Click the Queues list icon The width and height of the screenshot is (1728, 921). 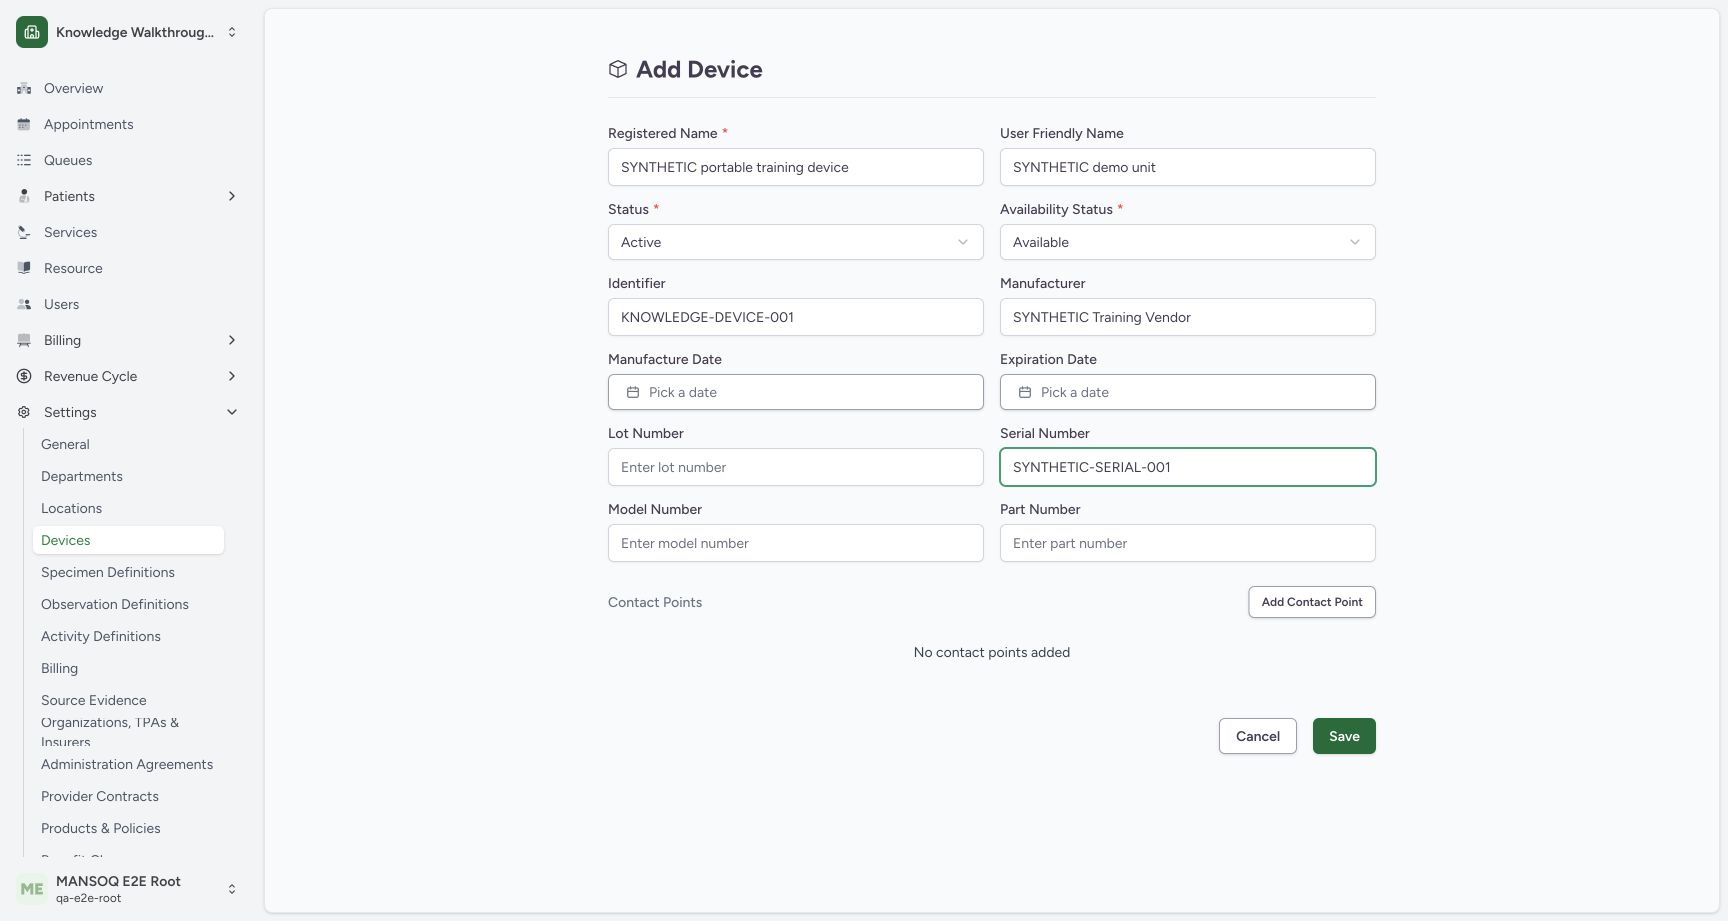pyautogui.click(x=24, y=160)
